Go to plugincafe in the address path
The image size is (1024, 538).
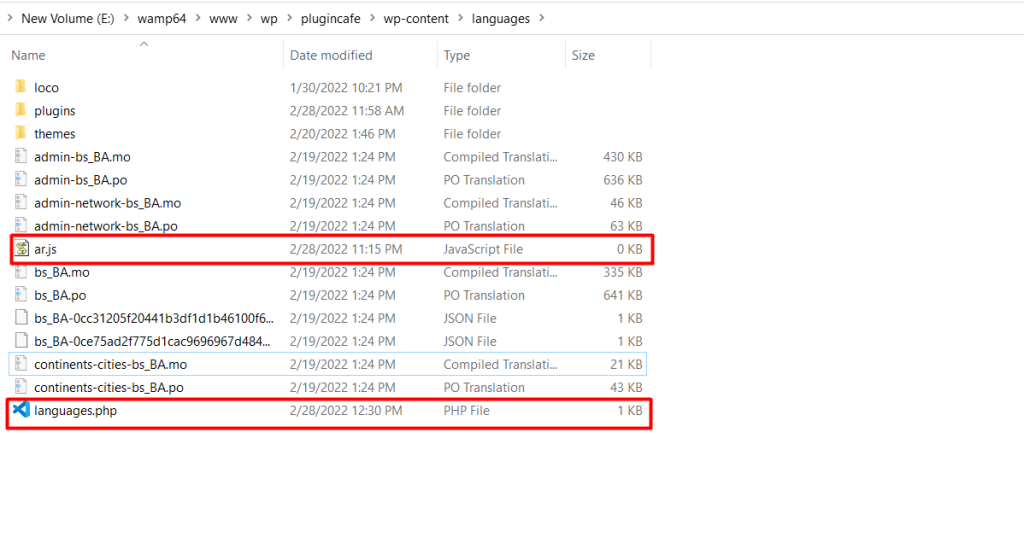pyautogui.click(x=330, y=18)
